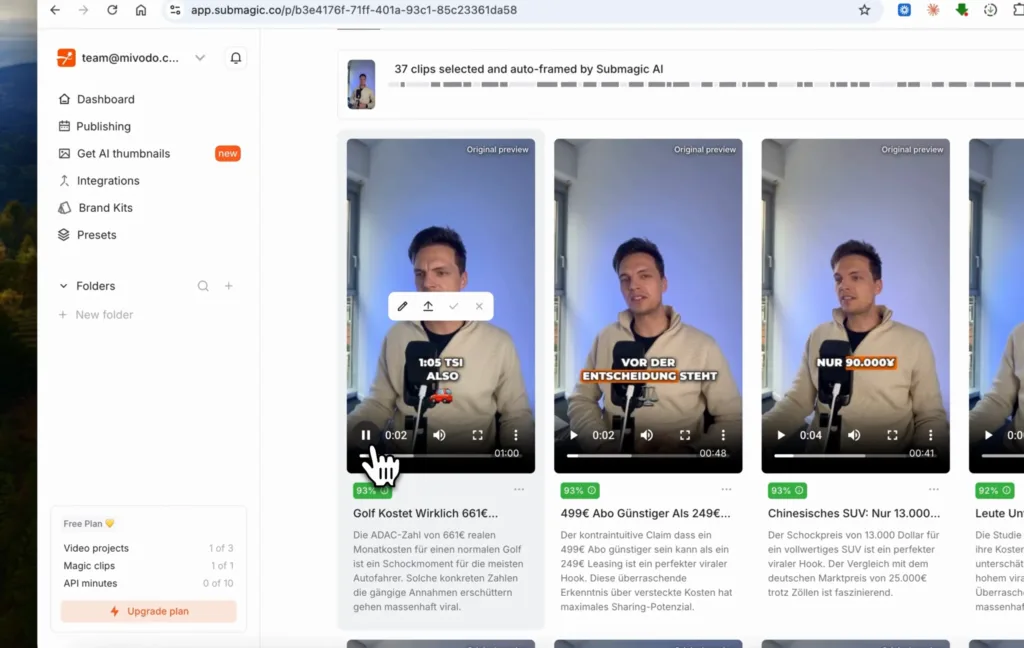Screen dimensions: 1024x648
Task: Approve the Golf clip with checkmark icon
Action: point(453,306)
